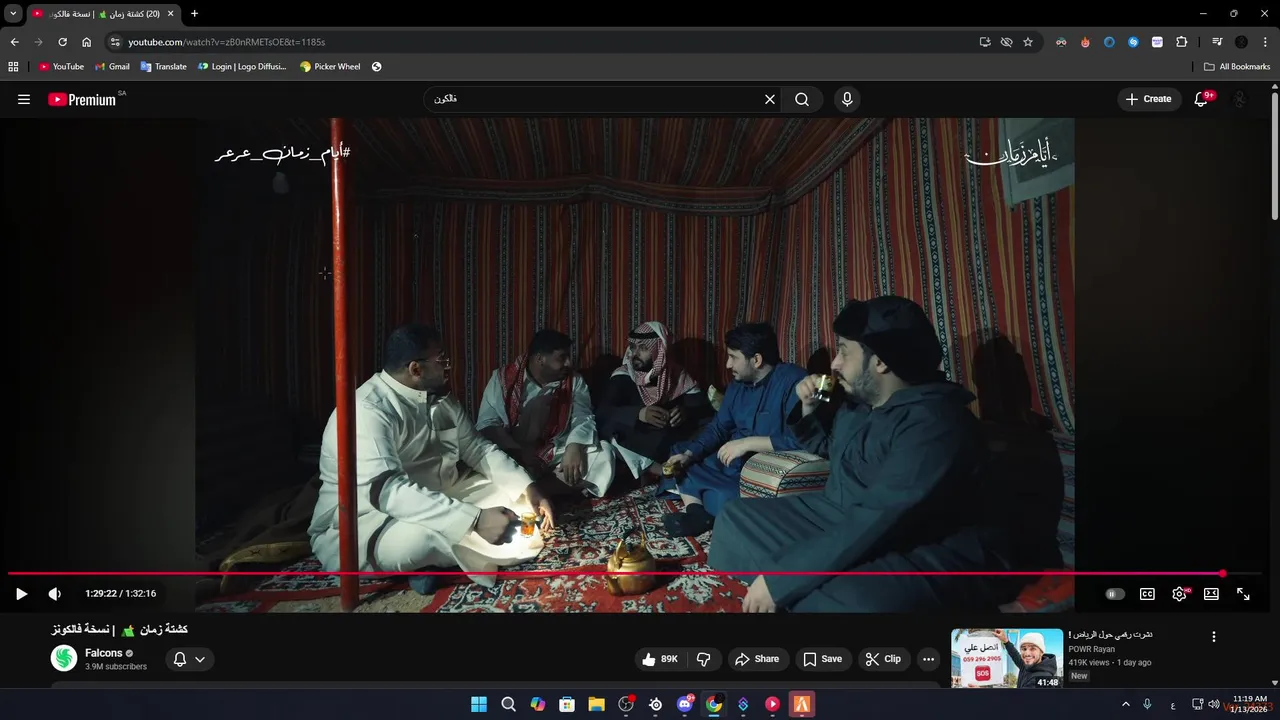Open the YouTube account avatar menu
The width and height of the screenshot is (1280, 720).
point(1240,99)
